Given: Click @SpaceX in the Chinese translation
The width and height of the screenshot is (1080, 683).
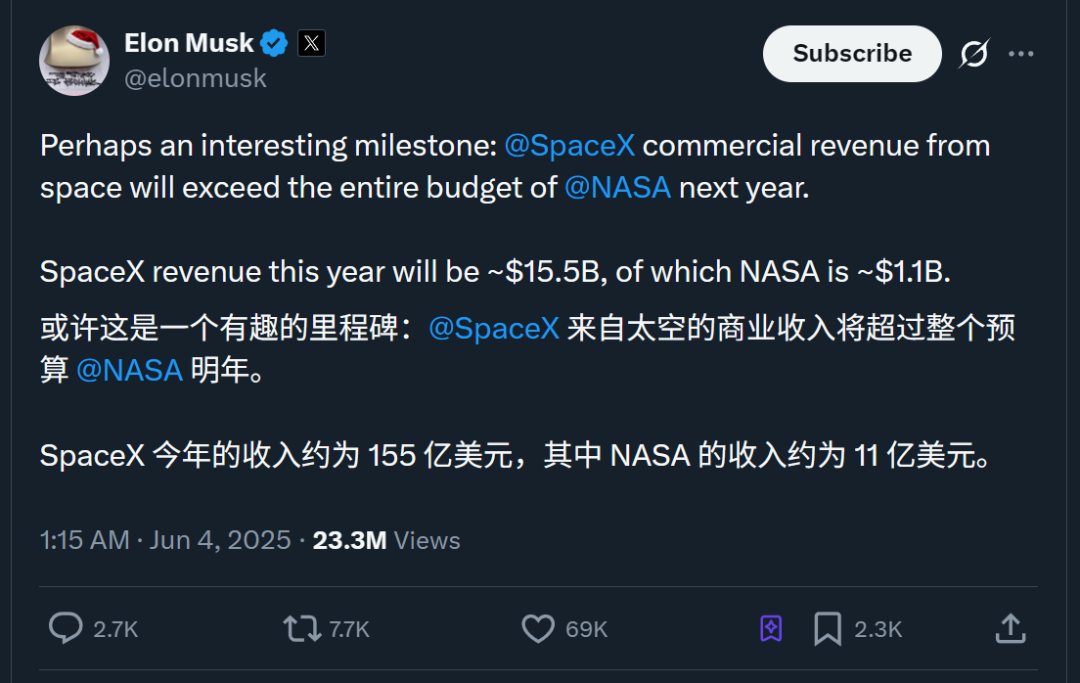Looking at the screenshot, I should 493,328.
